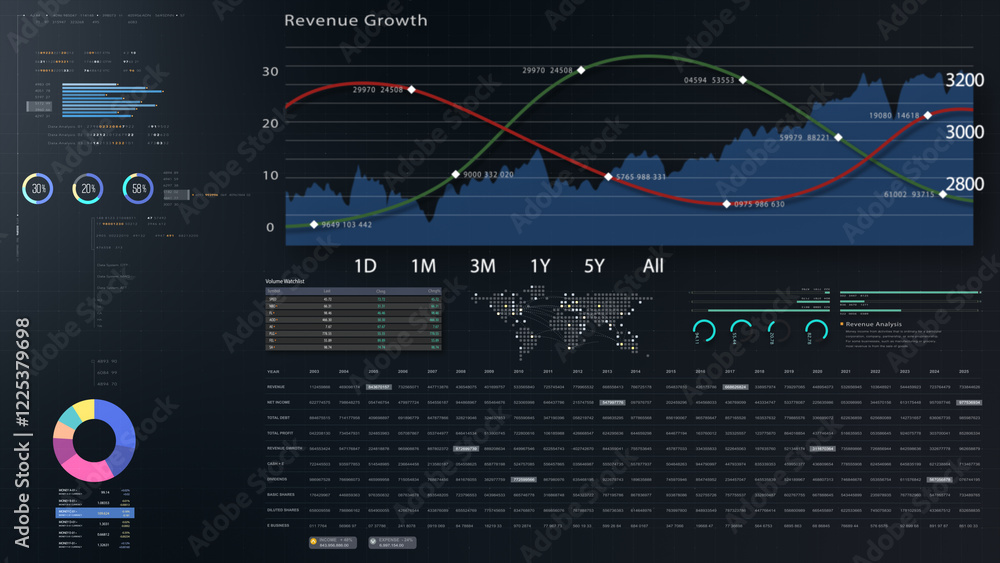Select highlighted REVENUE cell under 2005
Screen dimensions: 1000x563
click(379, 387)
